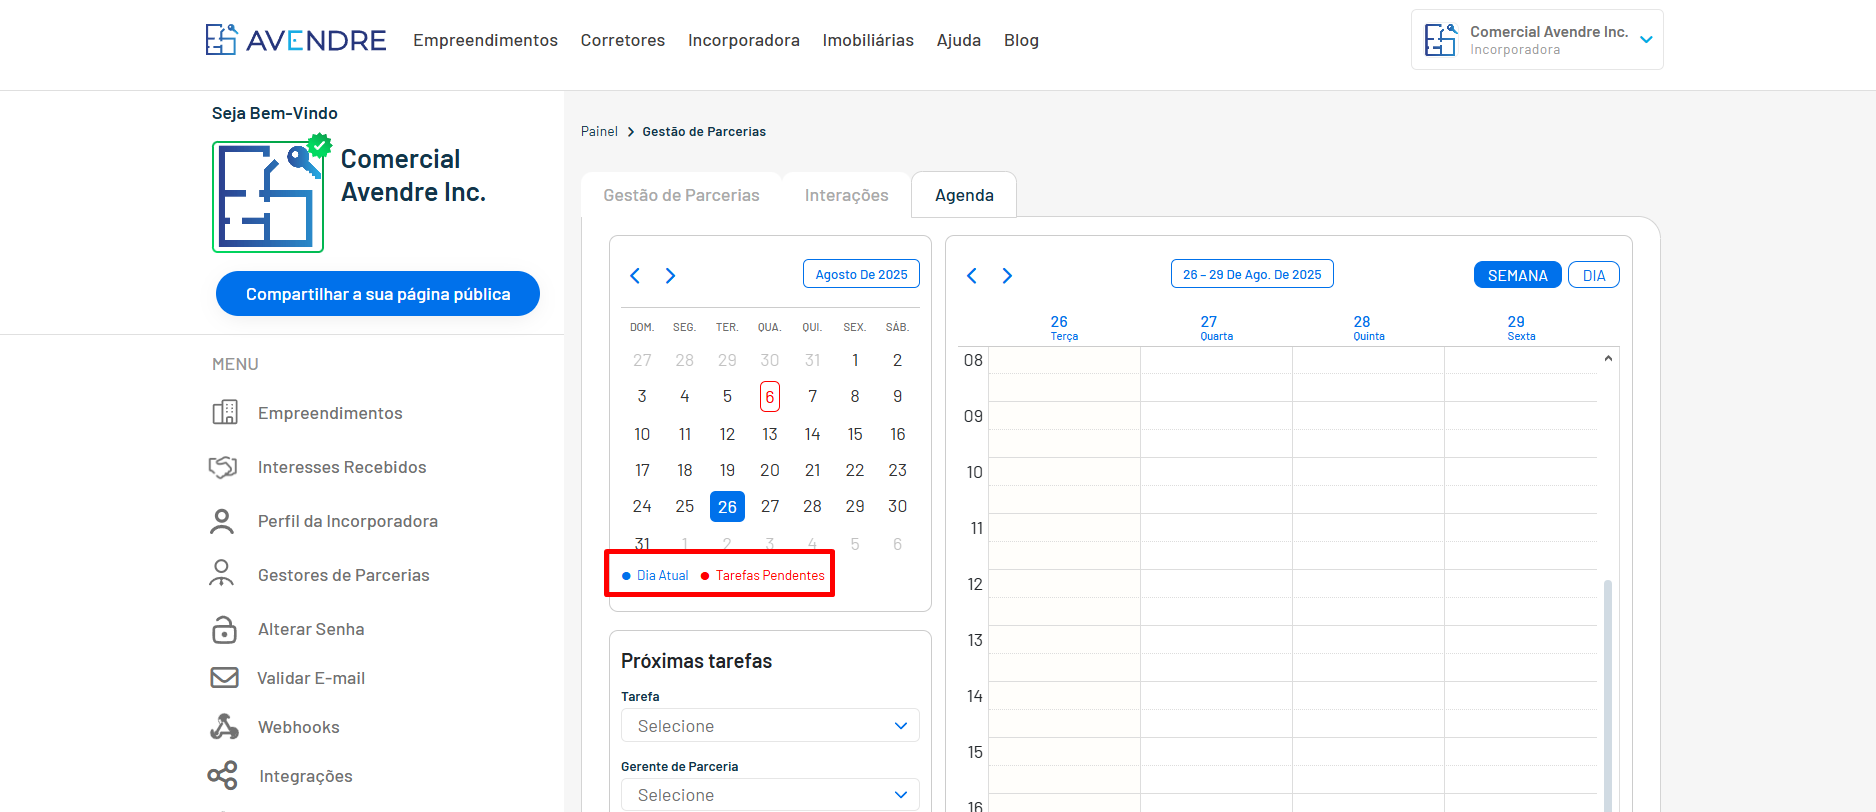This screenshot has height=812, width=1876.
Task: Click the Webhooks icon in the sidebar
Action: point(224,727)
